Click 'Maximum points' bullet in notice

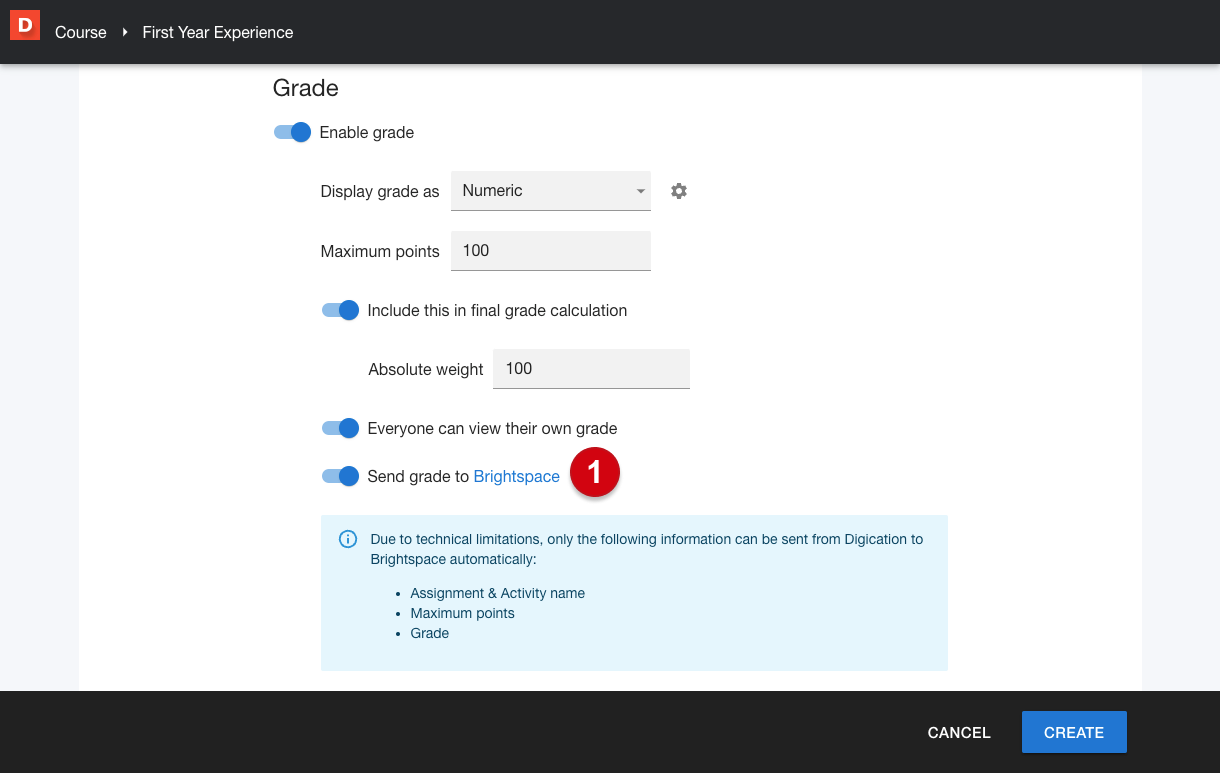[462, 613]
